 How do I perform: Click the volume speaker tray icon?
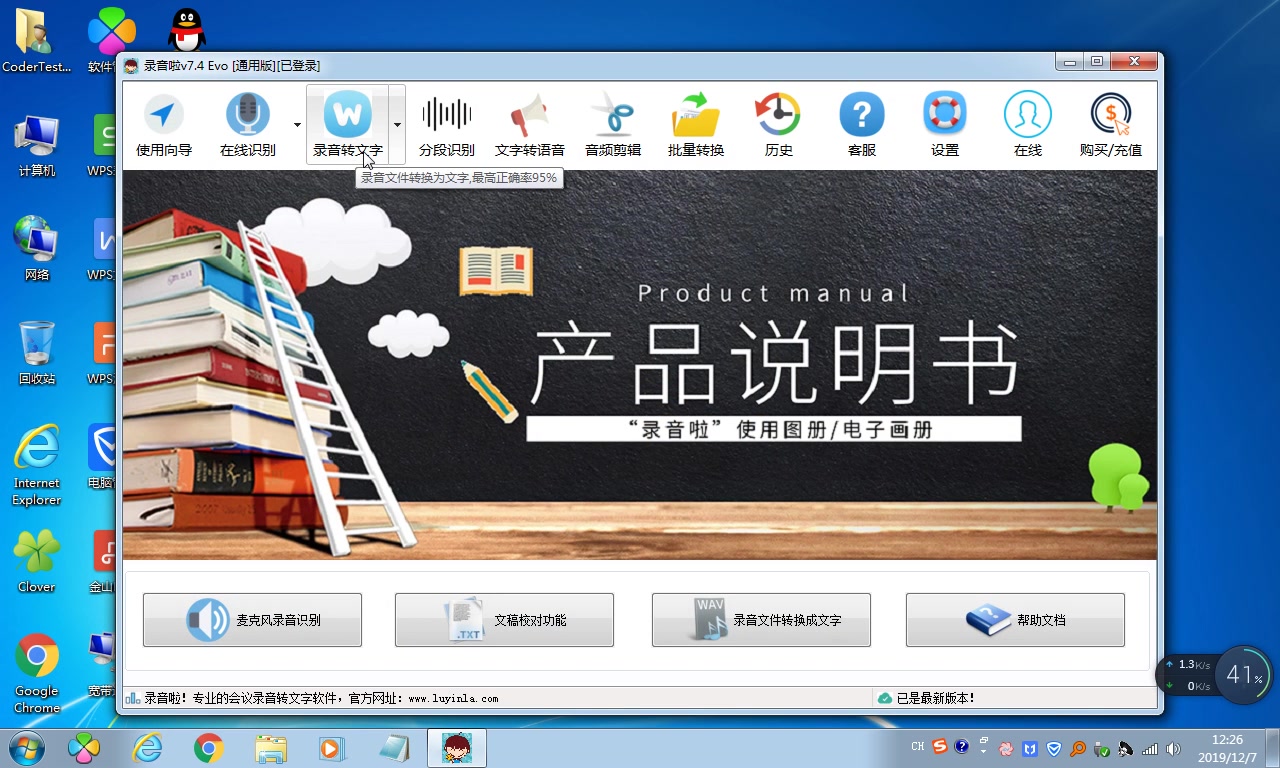(x=1173, y=748)
